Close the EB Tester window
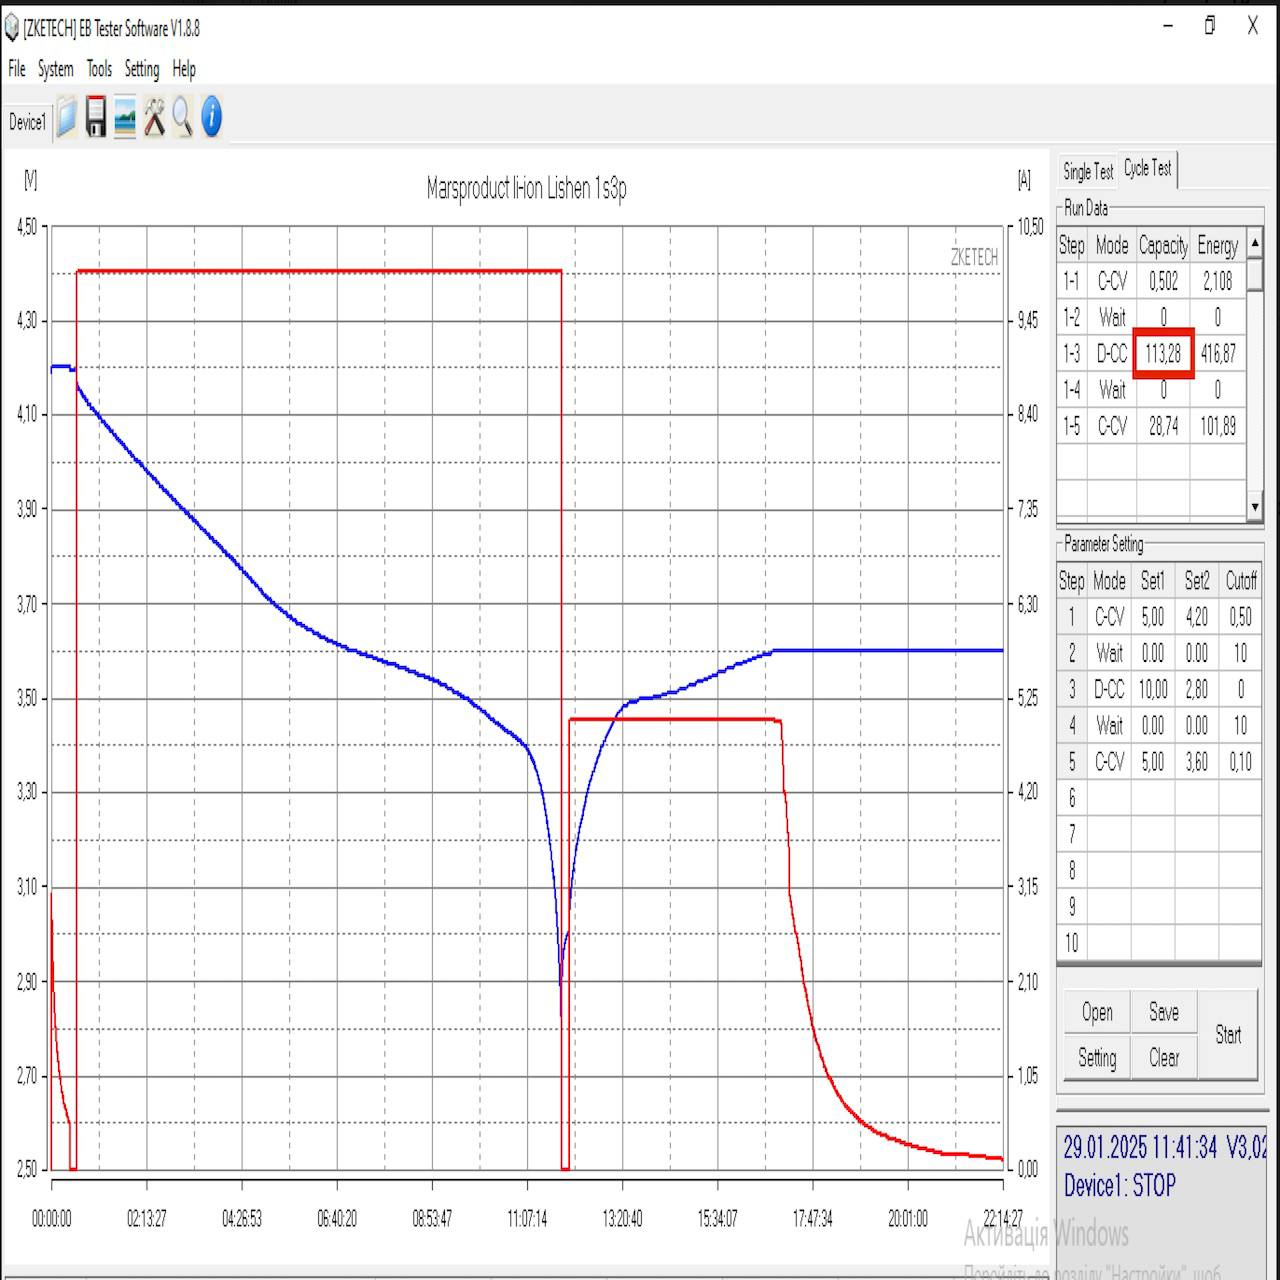 [1253, 27]
